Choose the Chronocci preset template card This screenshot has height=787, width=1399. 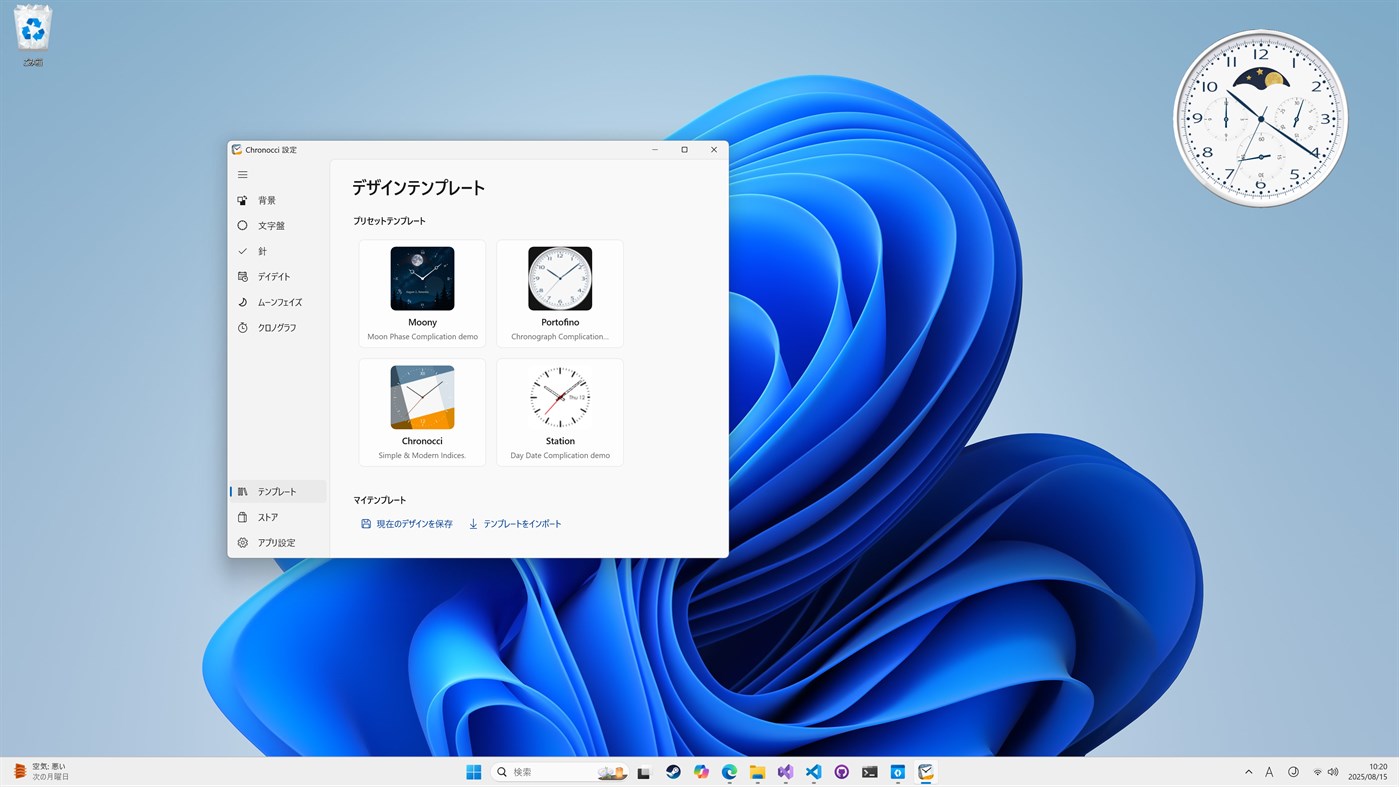[x=422, y=412]
